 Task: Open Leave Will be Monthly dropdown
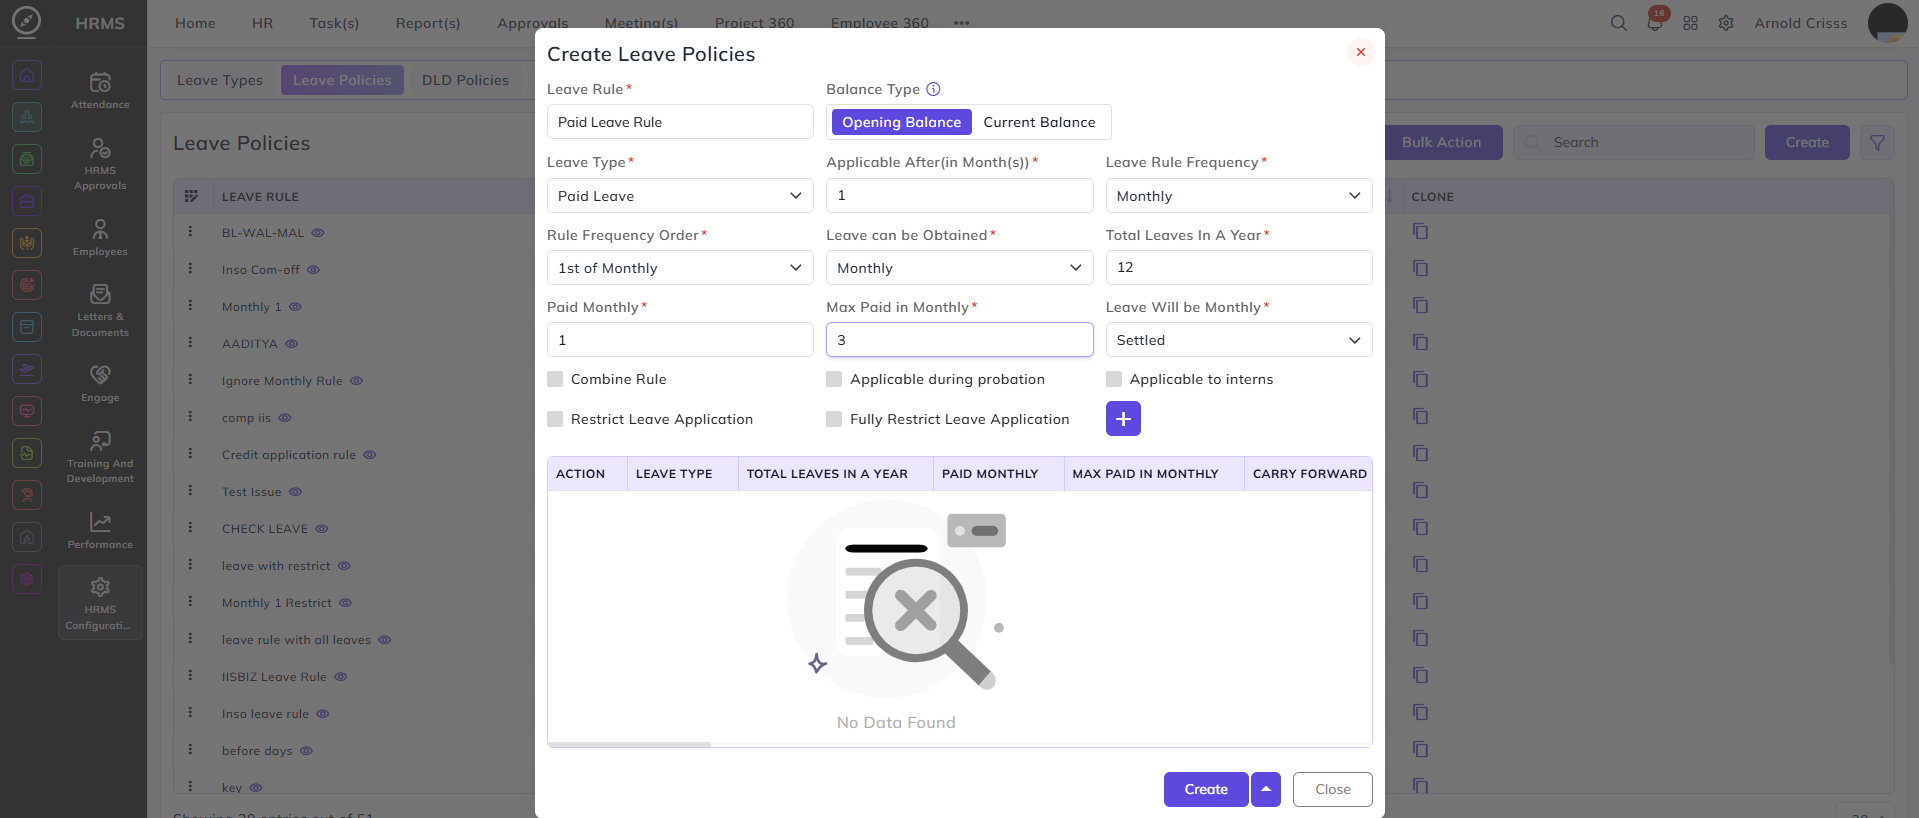(1238, 340)
